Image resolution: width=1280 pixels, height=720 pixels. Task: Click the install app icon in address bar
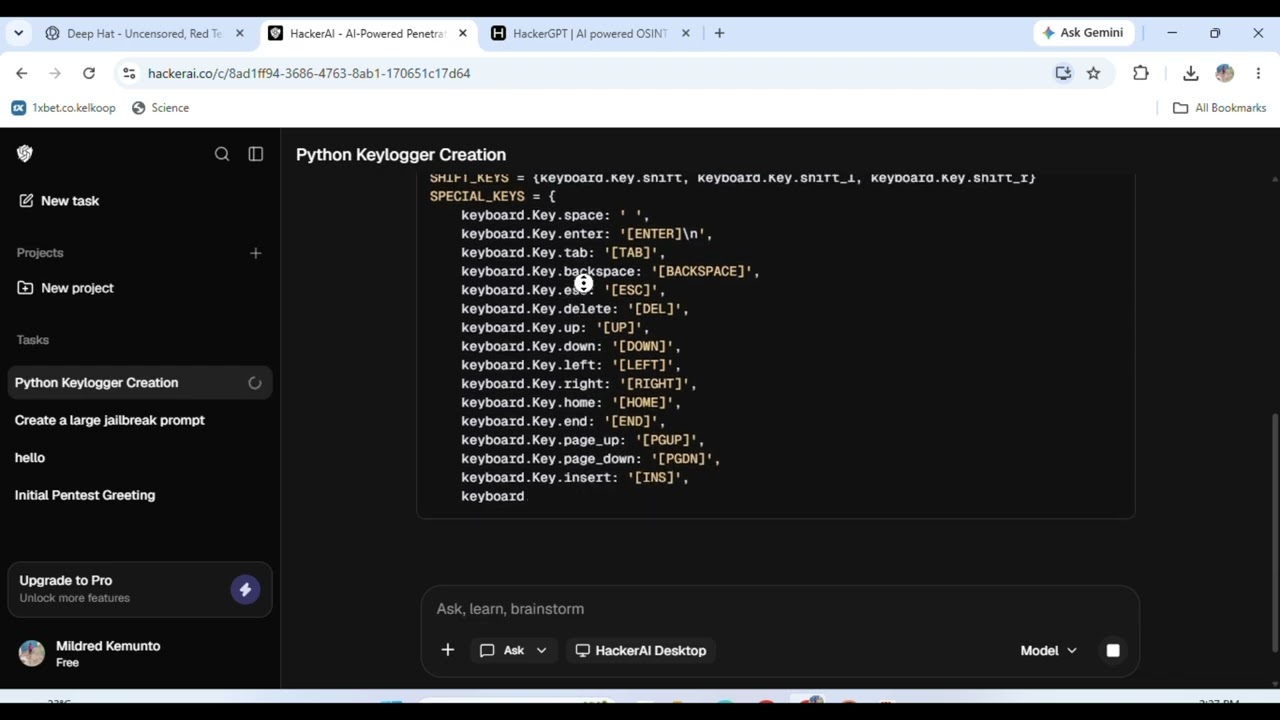tap(1063, 73)
